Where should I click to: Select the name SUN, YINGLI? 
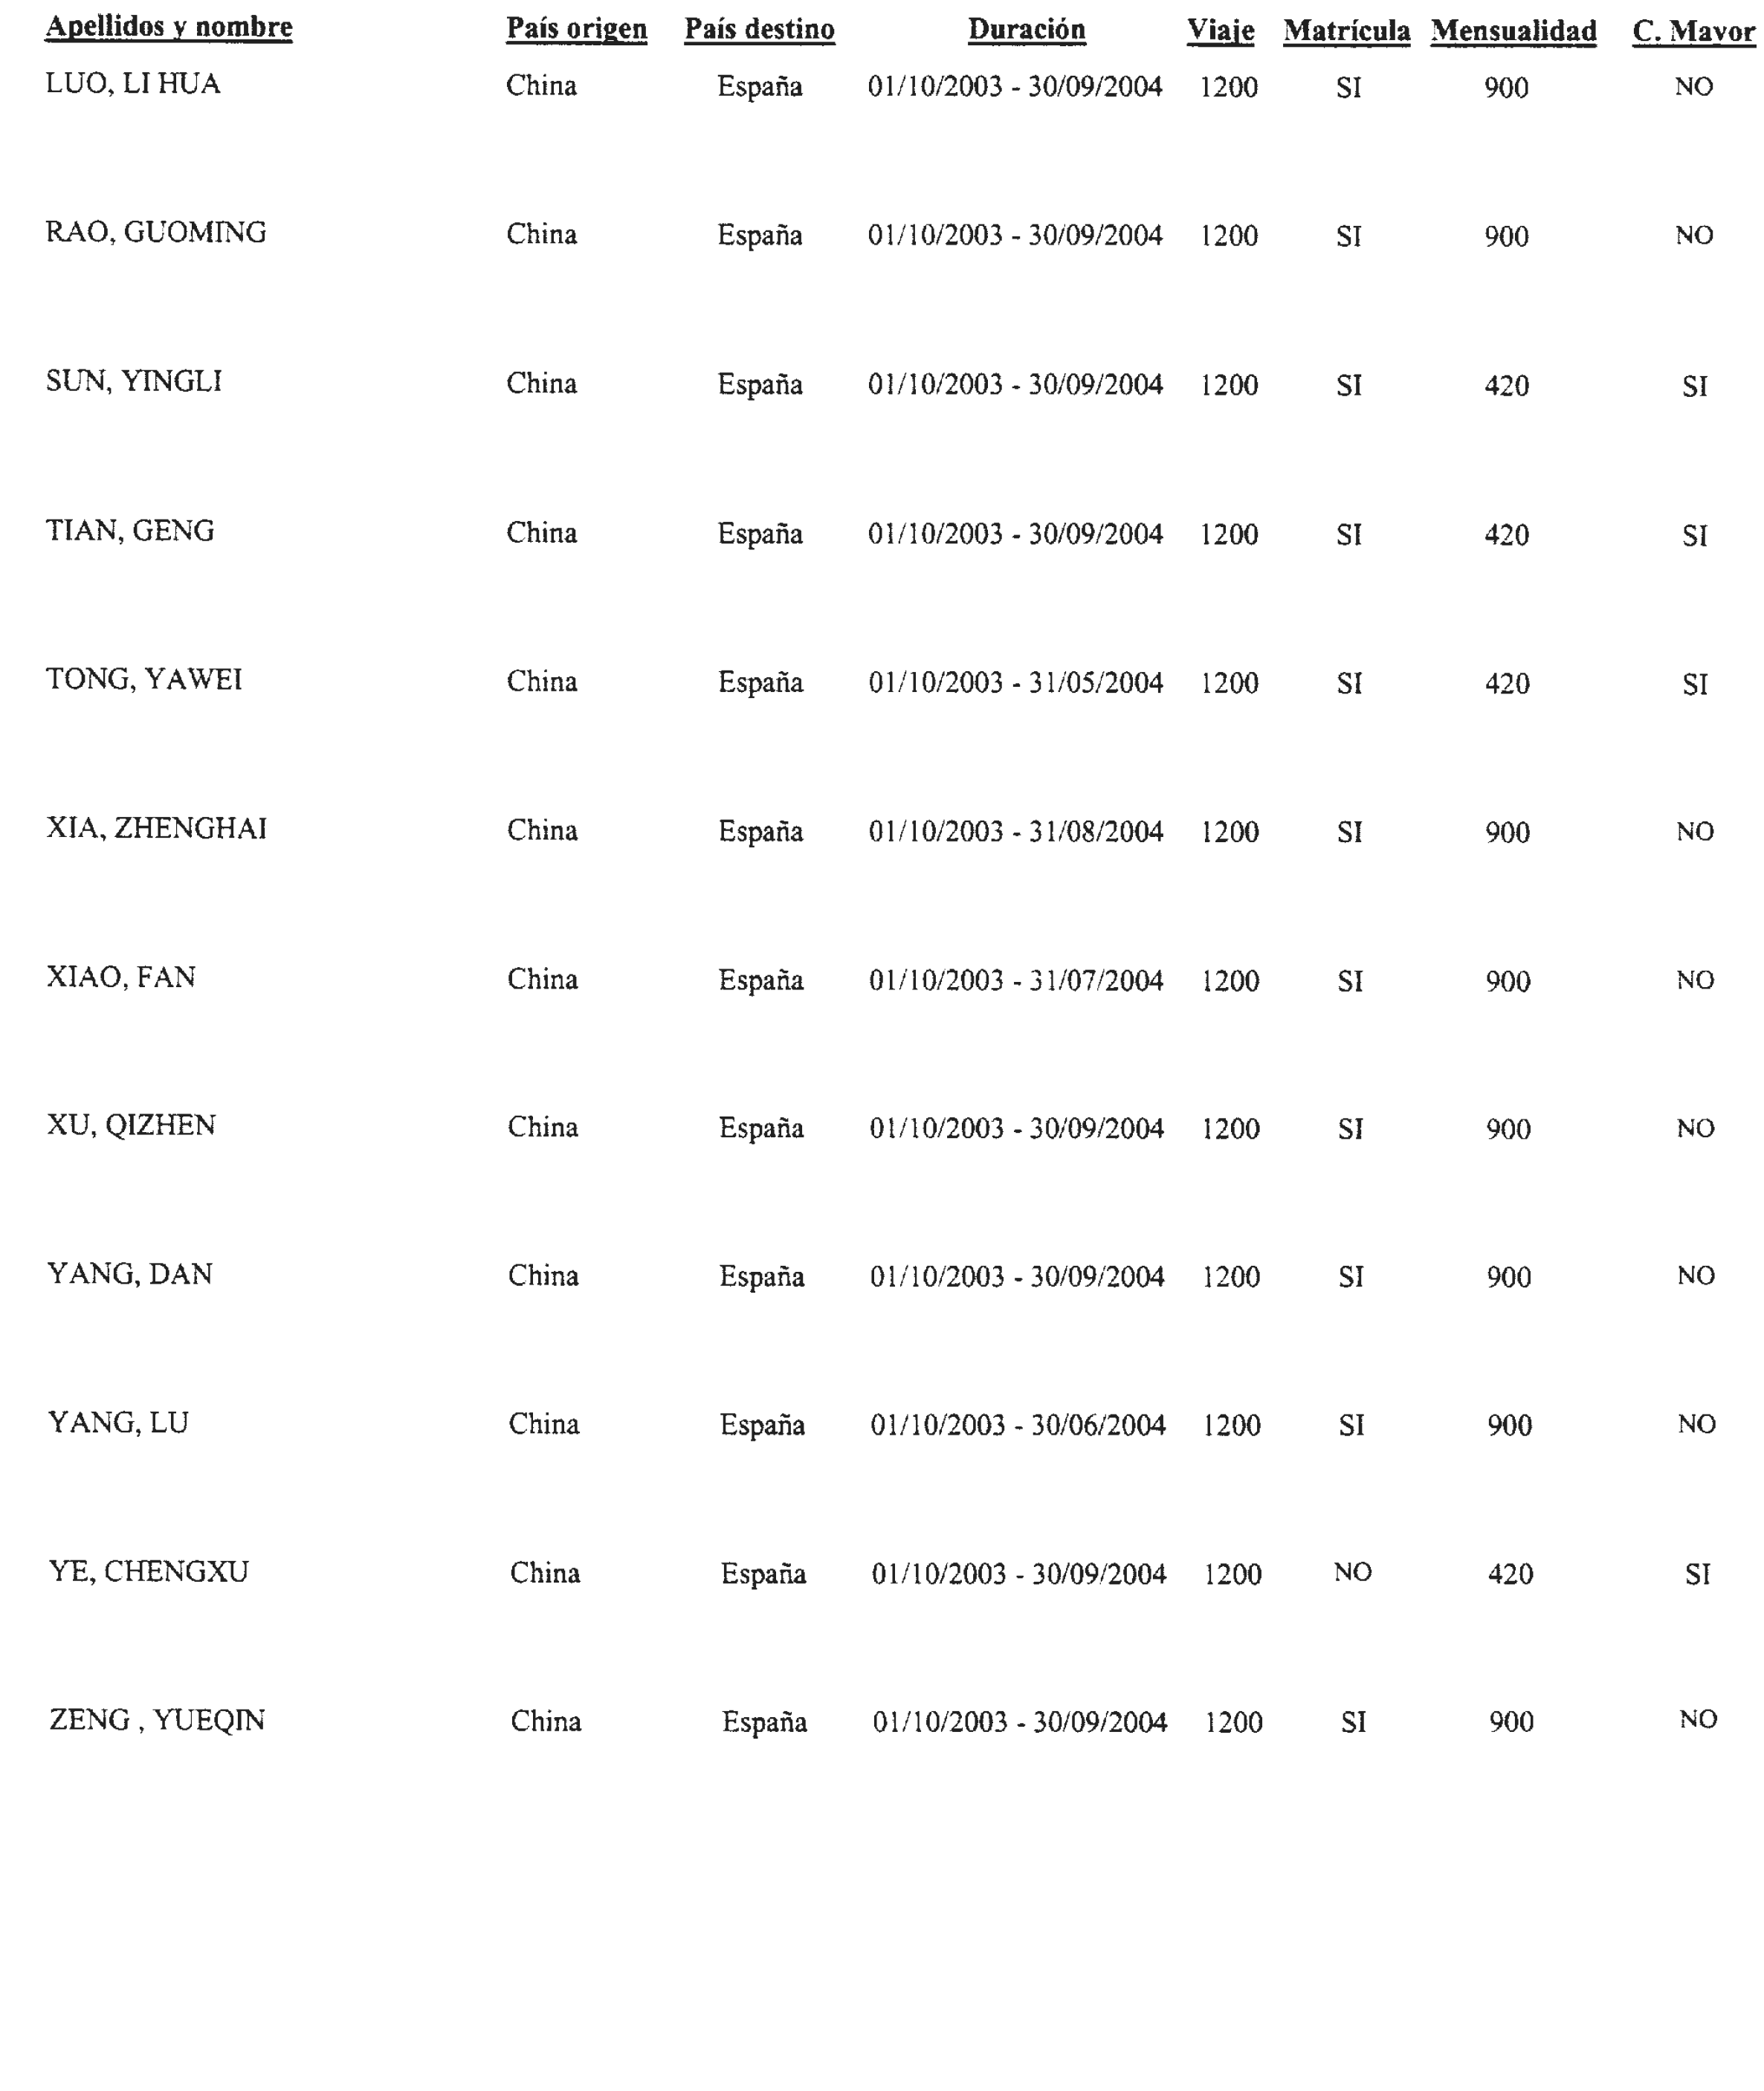(x=134, y=382)
